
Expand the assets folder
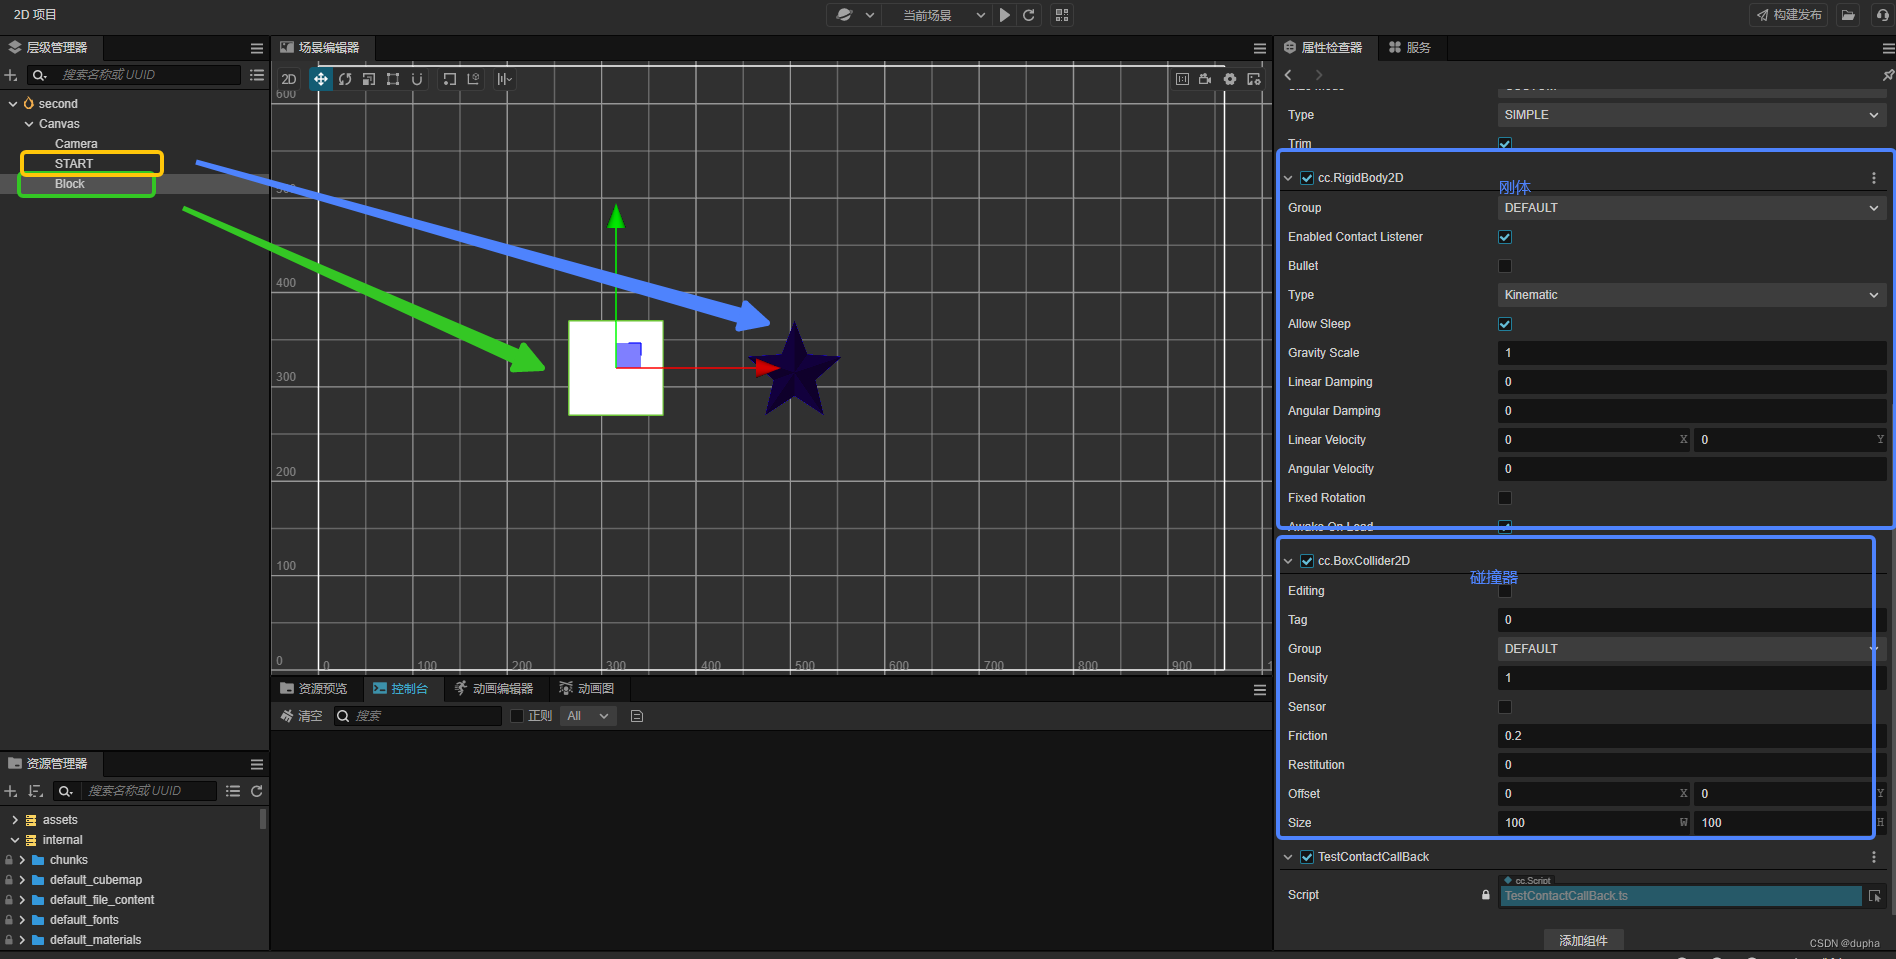click(x=15, y=820)
